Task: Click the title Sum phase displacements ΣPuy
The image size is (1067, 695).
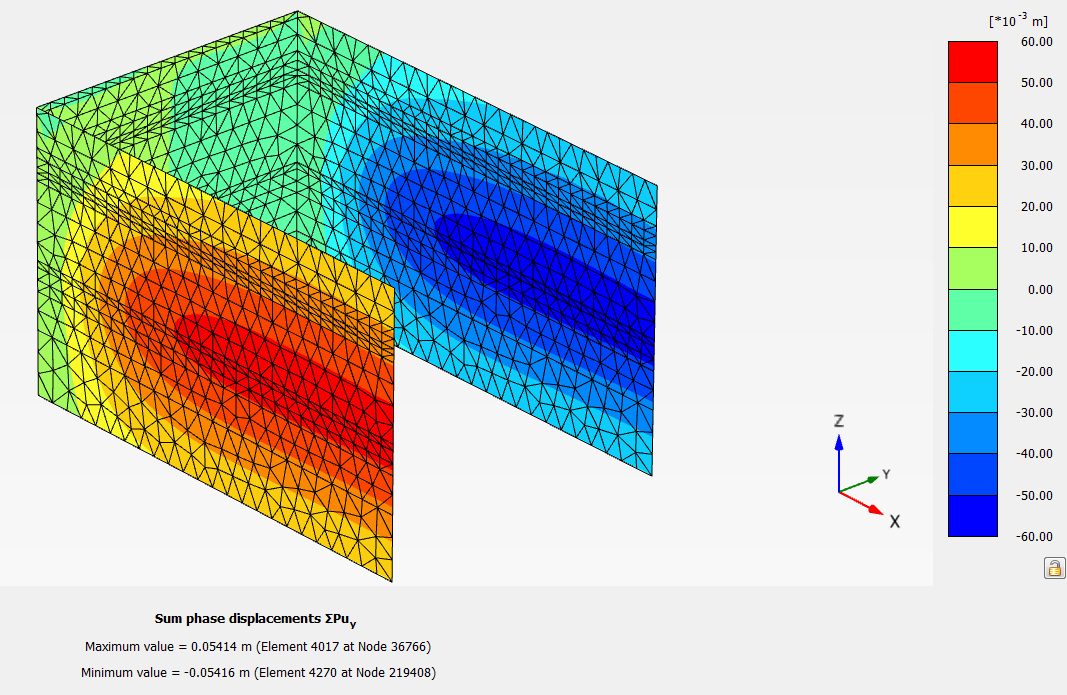Action: point(255,619)
